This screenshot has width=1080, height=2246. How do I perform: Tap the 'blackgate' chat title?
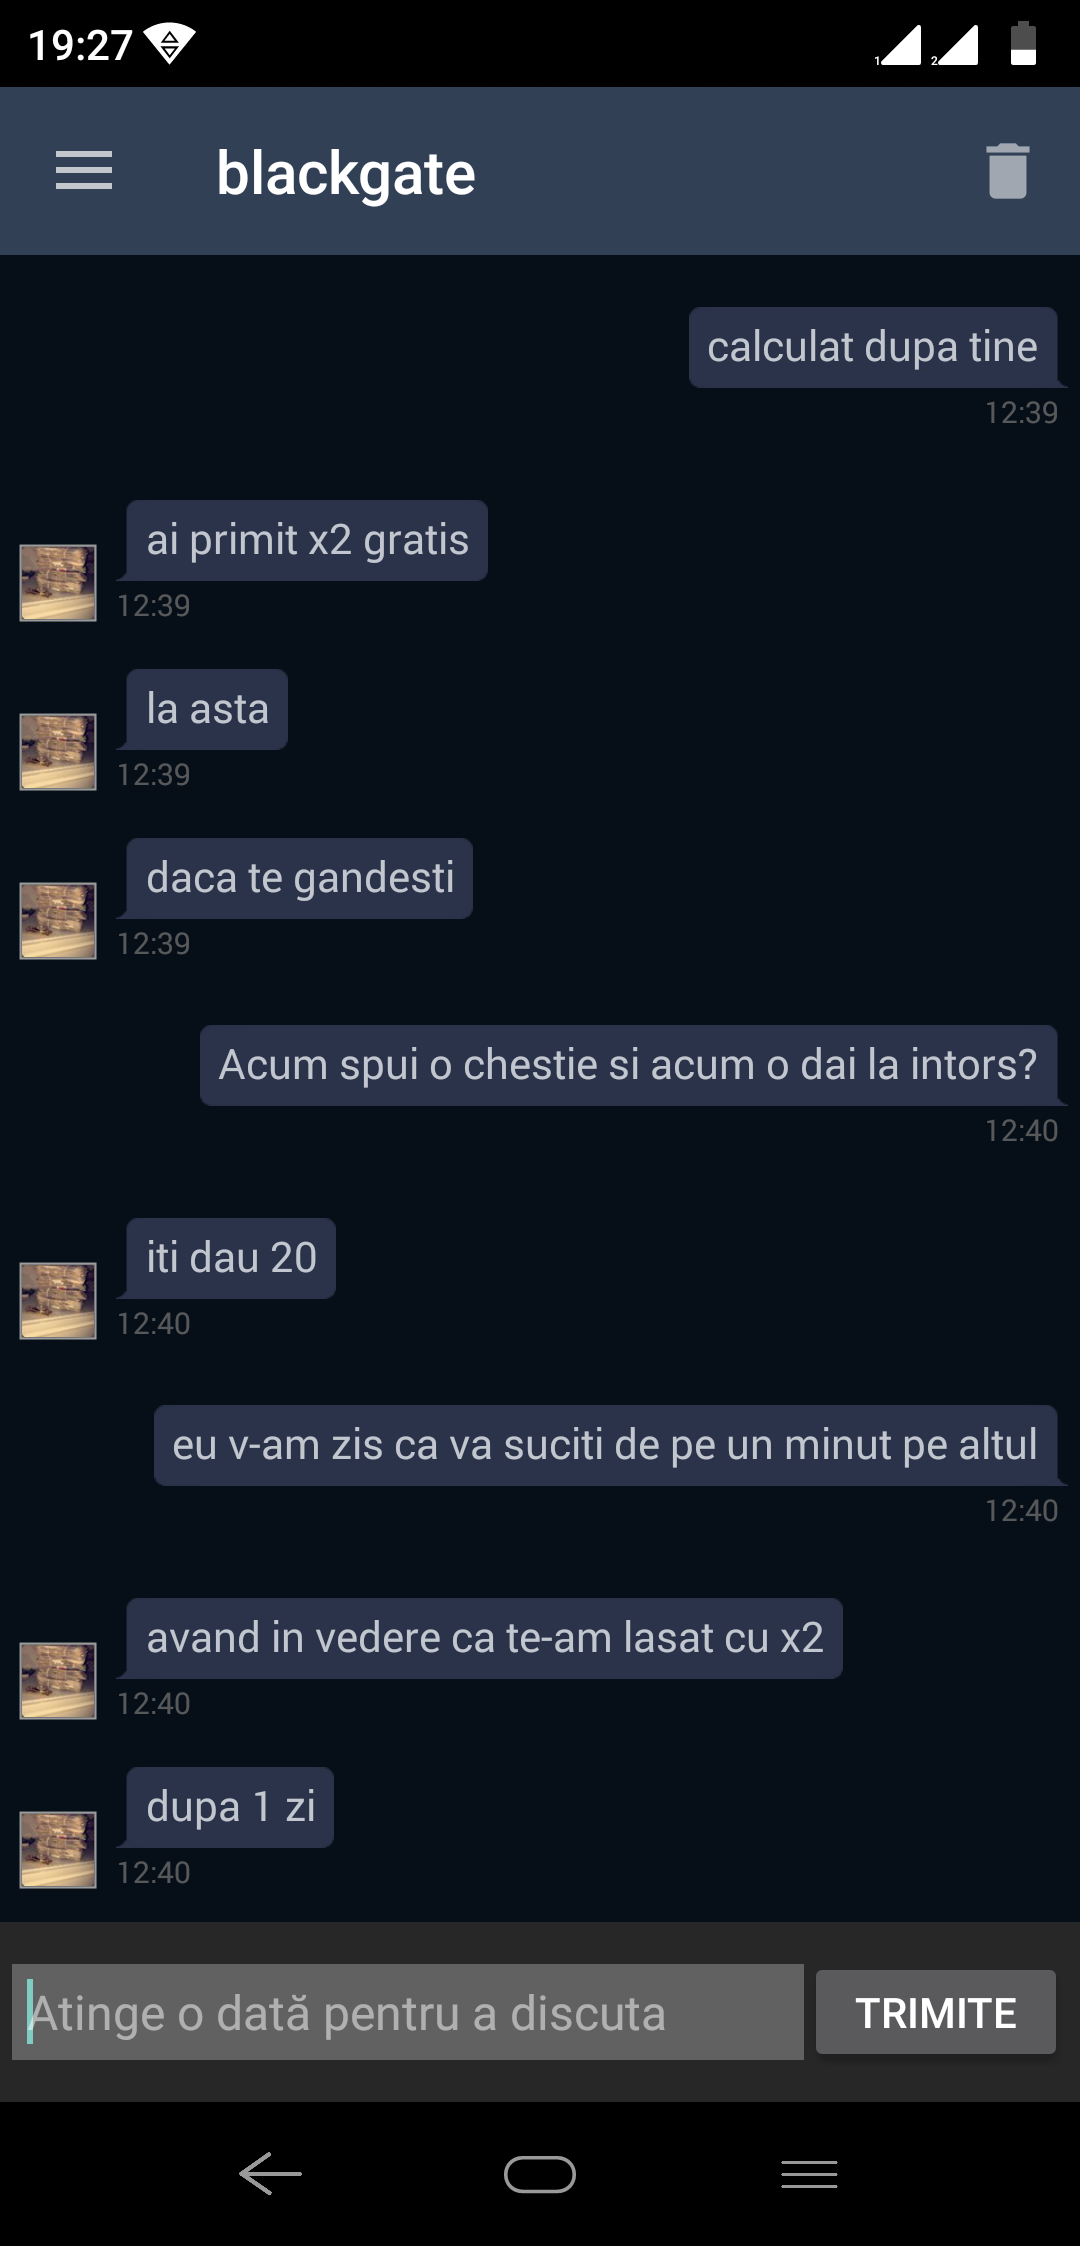[x=346, y=173]
